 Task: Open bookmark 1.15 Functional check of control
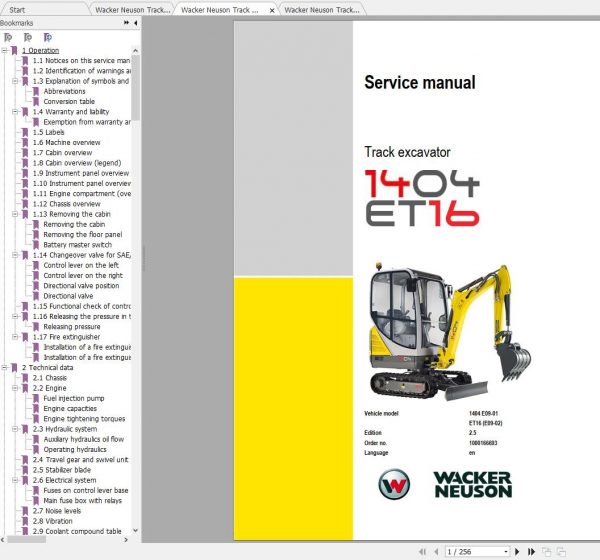pos(82,306)
